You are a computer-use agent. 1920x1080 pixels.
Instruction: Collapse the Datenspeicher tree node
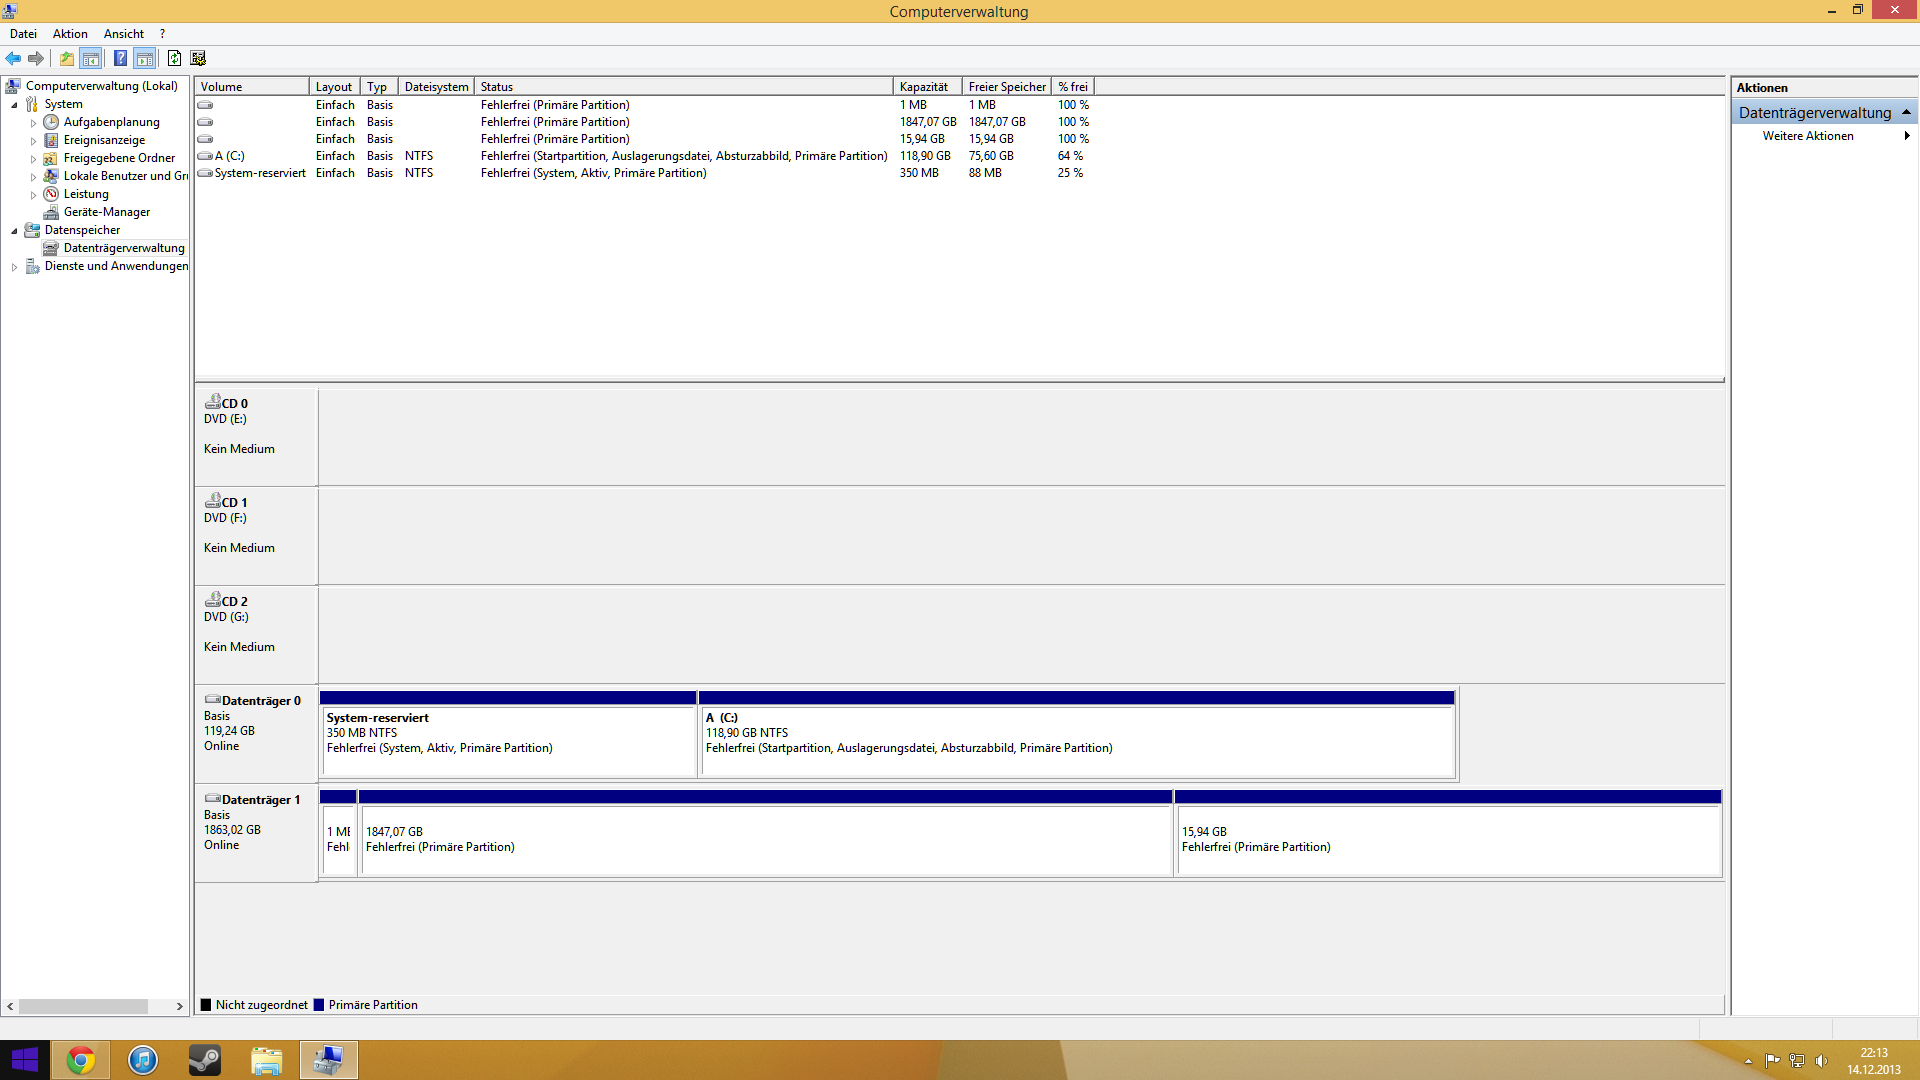pos(14,231)
